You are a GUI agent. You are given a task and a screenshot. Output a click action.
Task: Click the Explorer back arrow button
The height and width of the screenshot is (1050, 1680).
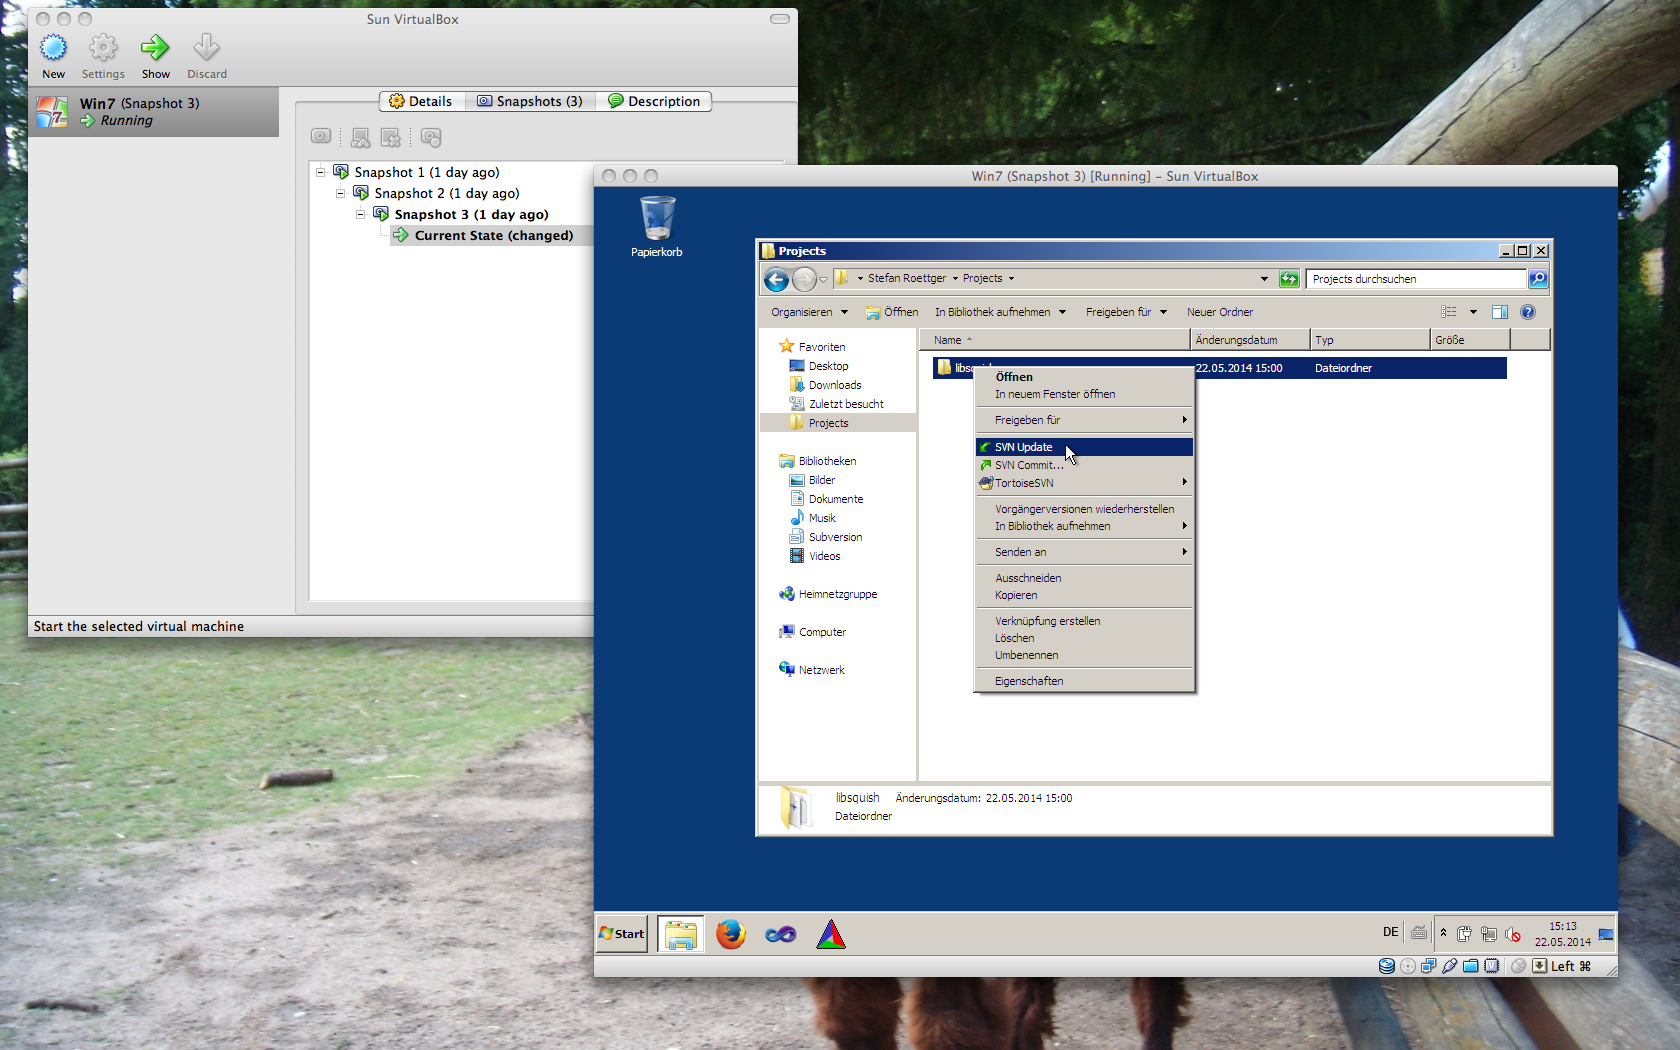coord(776,279)
